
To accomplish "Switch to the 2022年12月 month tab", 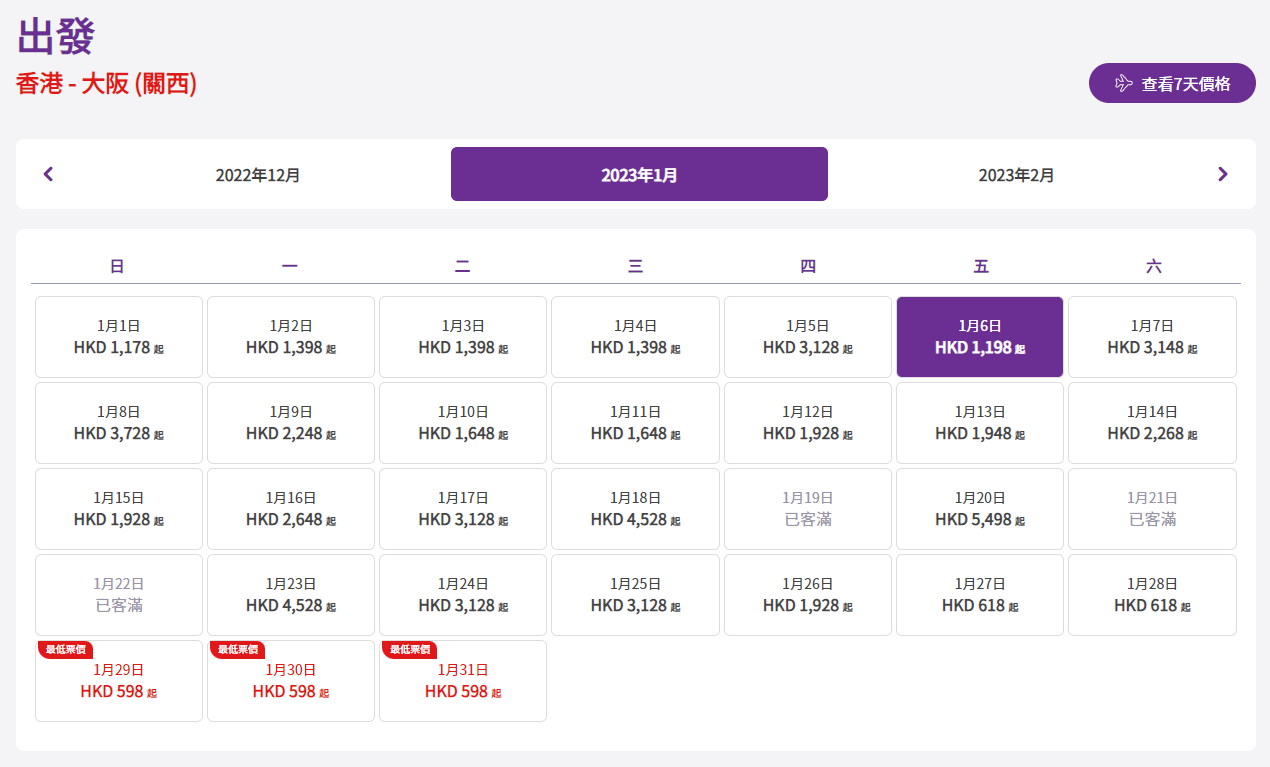I will click(258, 175).
